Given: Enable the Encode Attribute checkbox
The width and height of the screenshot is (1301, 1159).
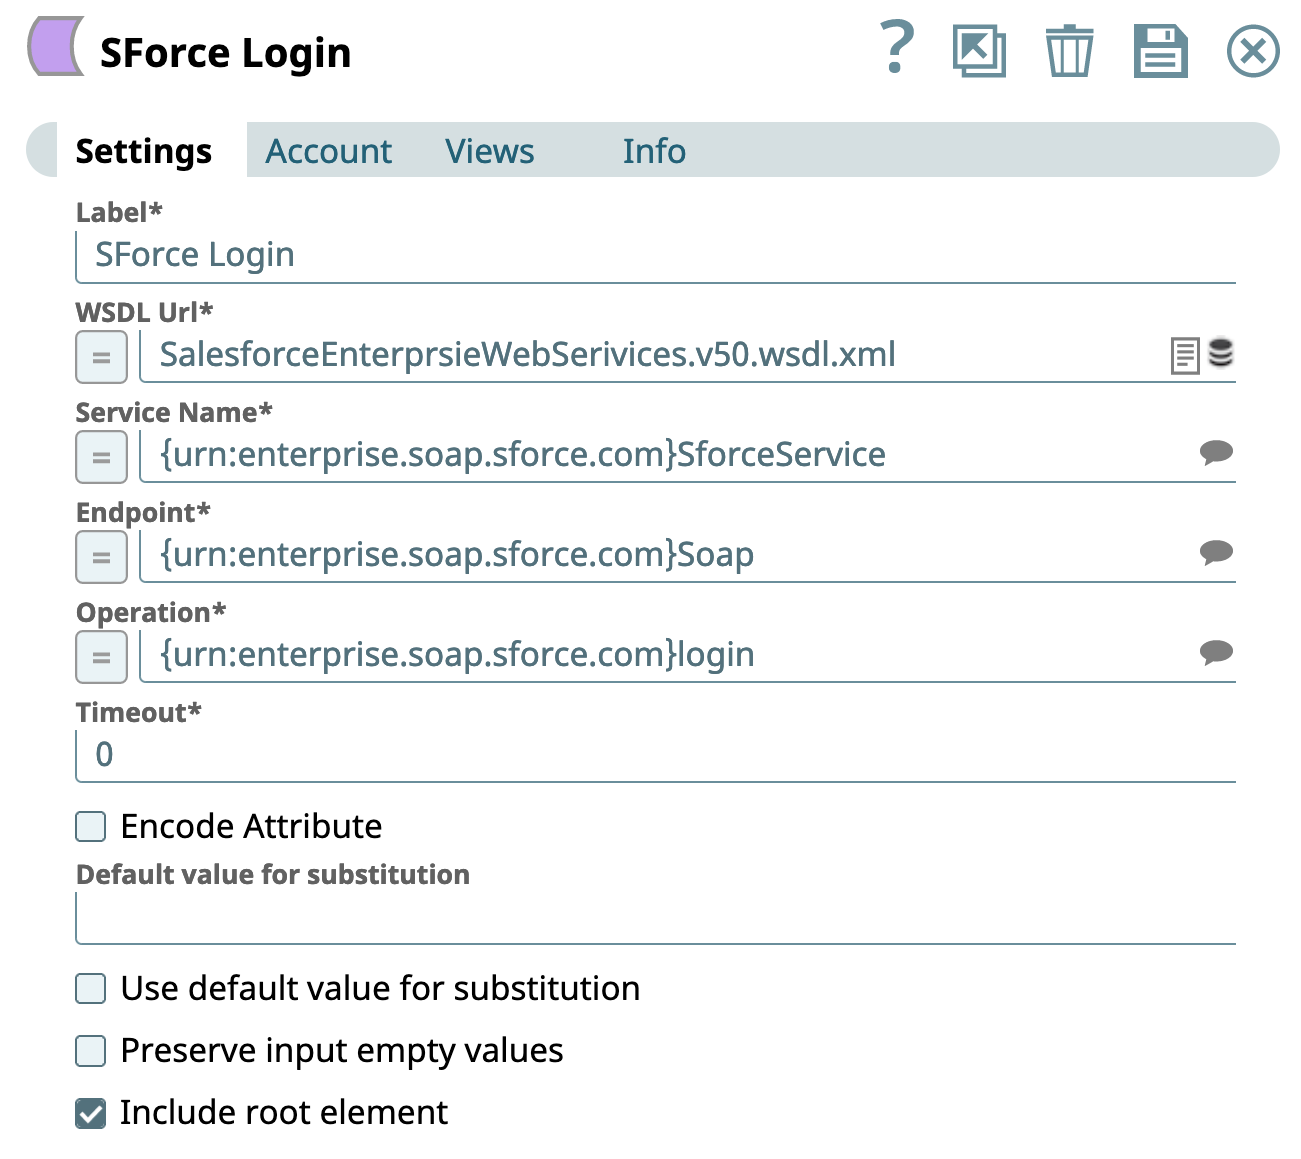Looking at the screenshot, I should pos(91,827).
